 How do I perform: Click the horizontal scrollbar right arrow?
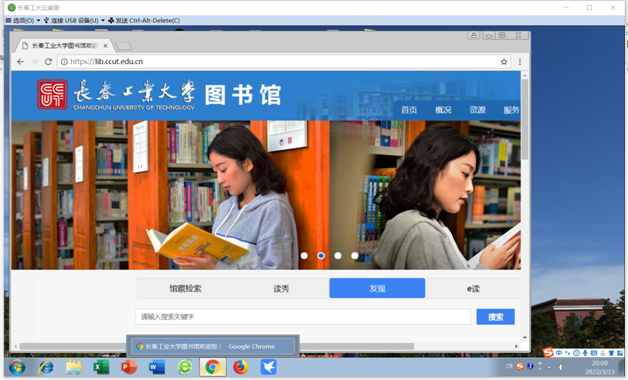pyautogui.click(x=516, y=346)
